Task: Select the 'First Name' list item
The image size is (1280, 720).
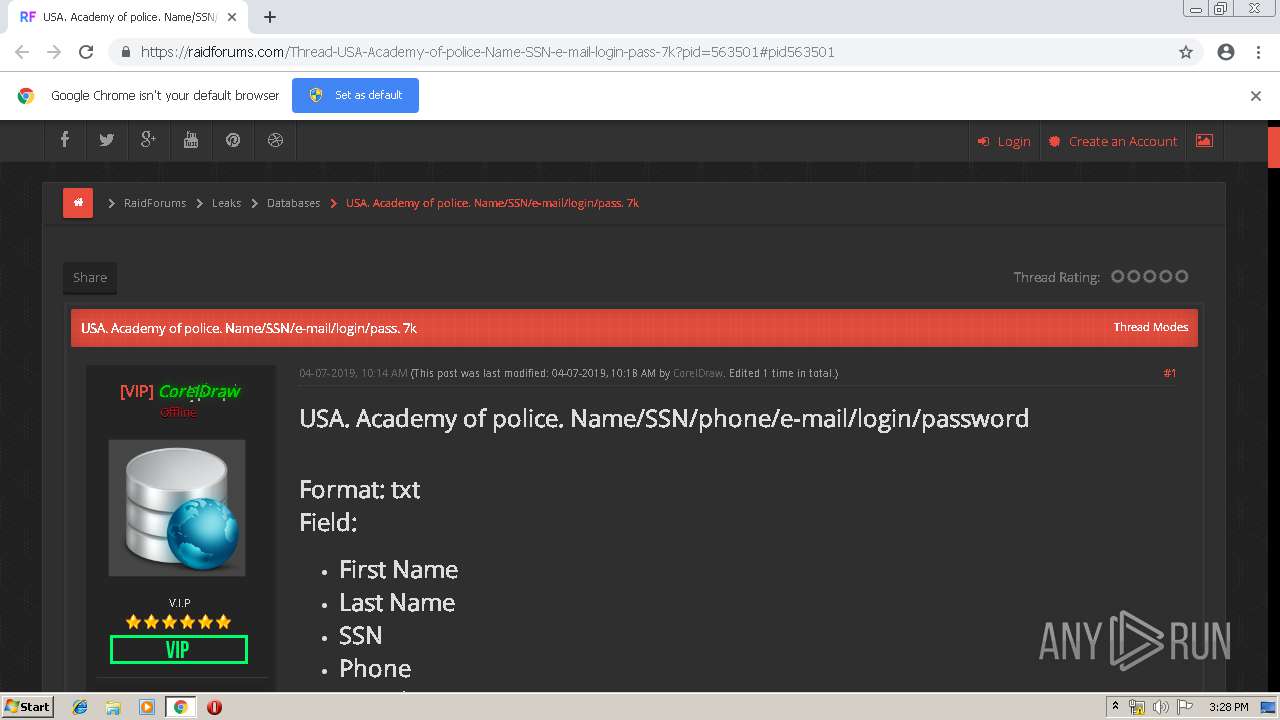Action: 398,569
